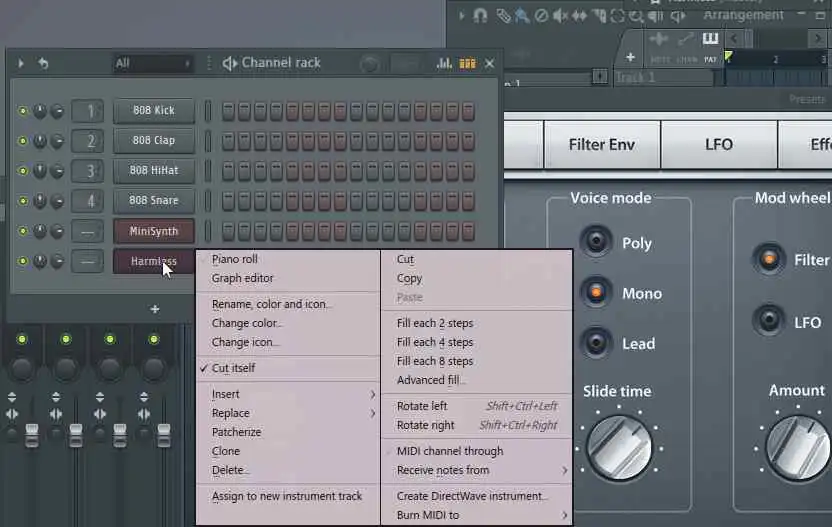
Task: Open the All channel filter dropdown
Action: pos(153,64)
